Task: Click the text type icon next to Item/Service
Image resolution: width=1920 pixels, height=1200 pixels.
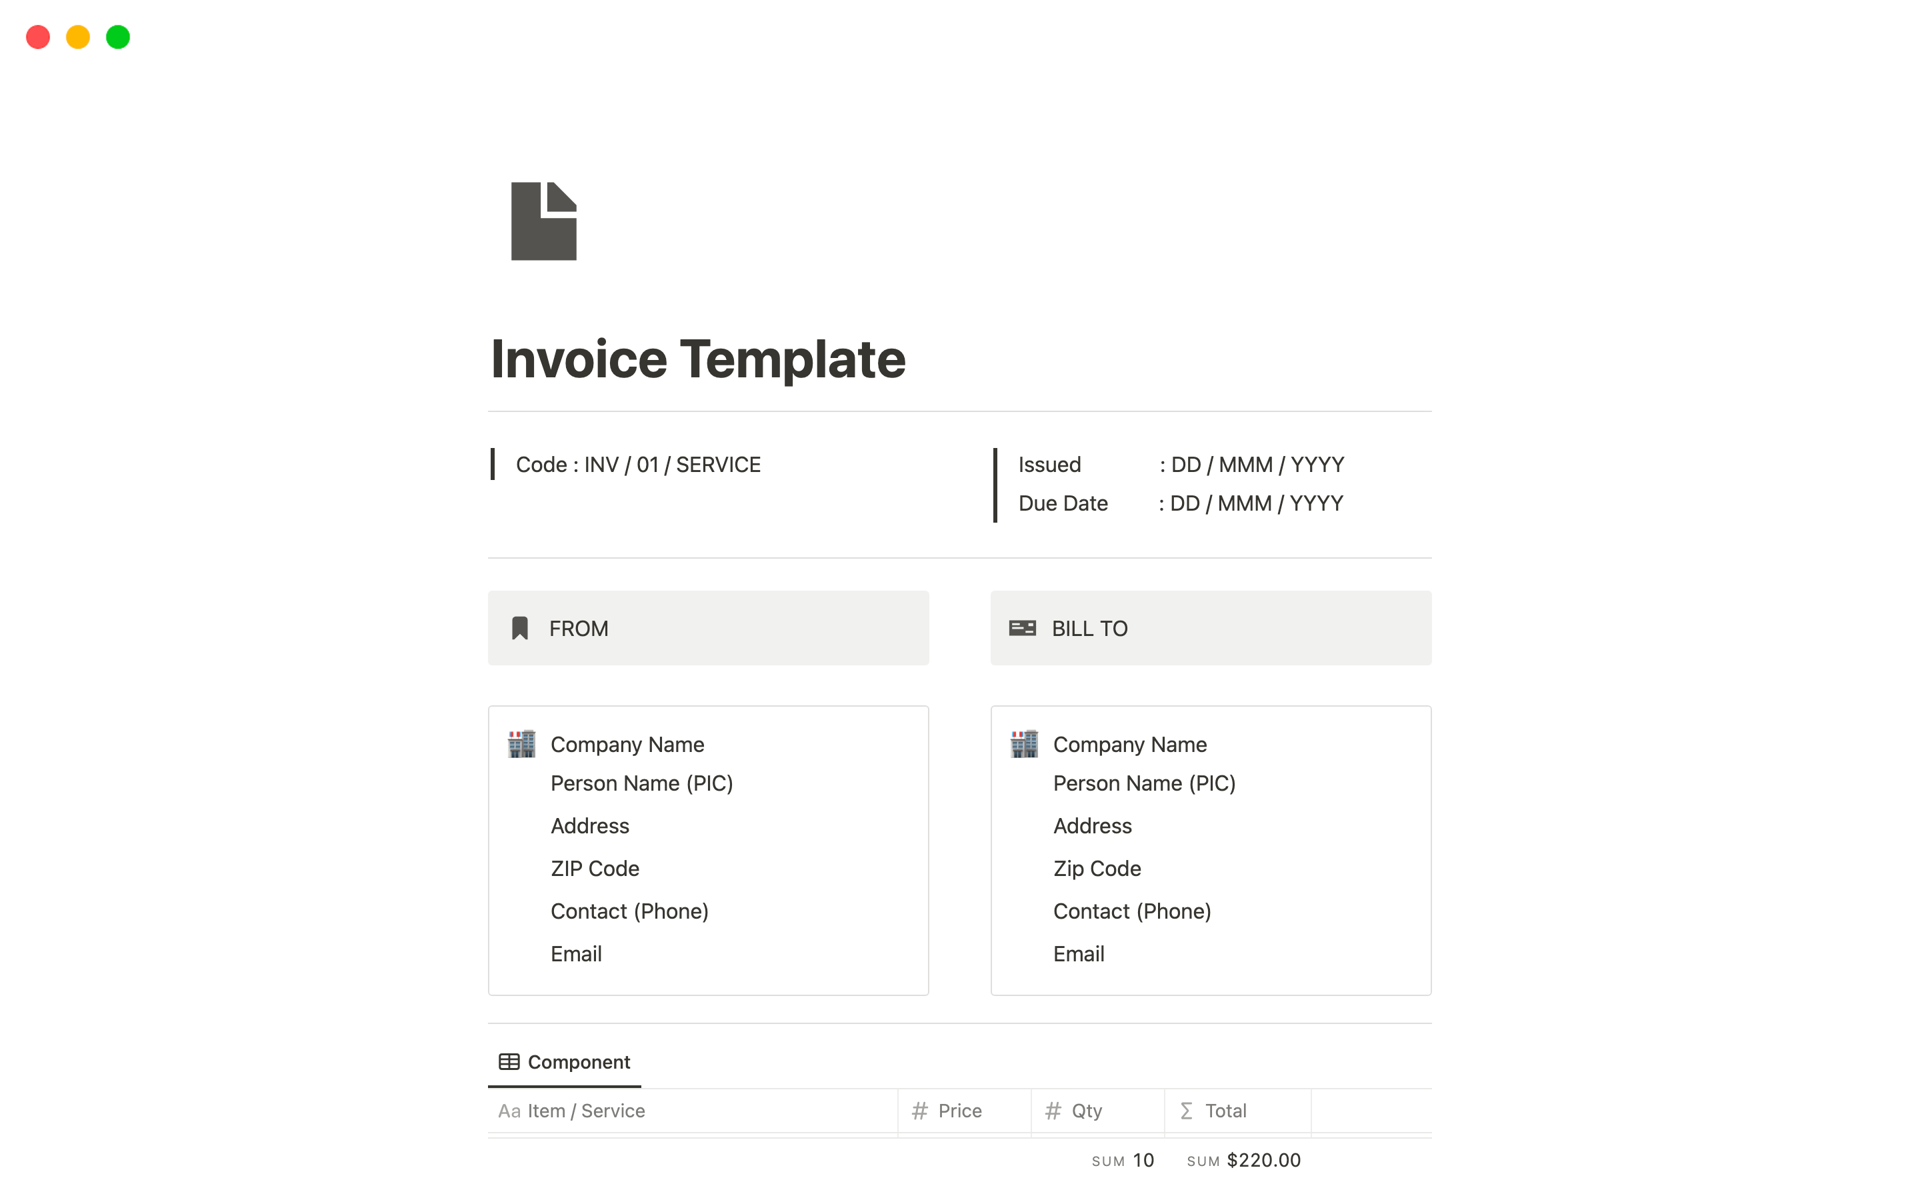Action: coord(509,1109)
